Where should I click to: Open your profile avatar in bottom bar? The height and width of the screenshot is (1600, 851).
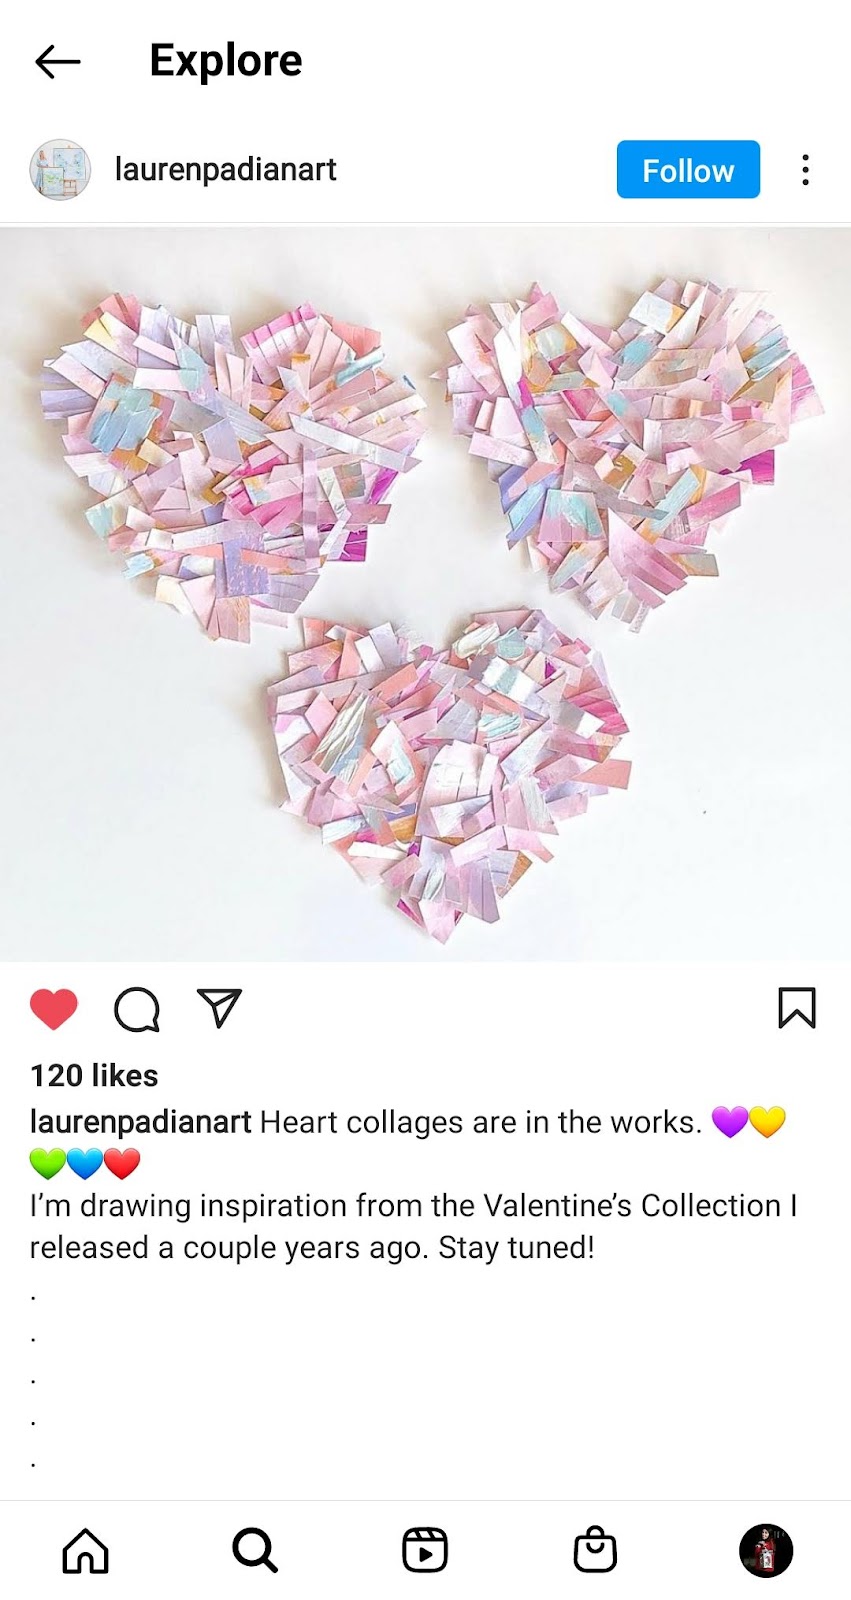[766, 1551]
